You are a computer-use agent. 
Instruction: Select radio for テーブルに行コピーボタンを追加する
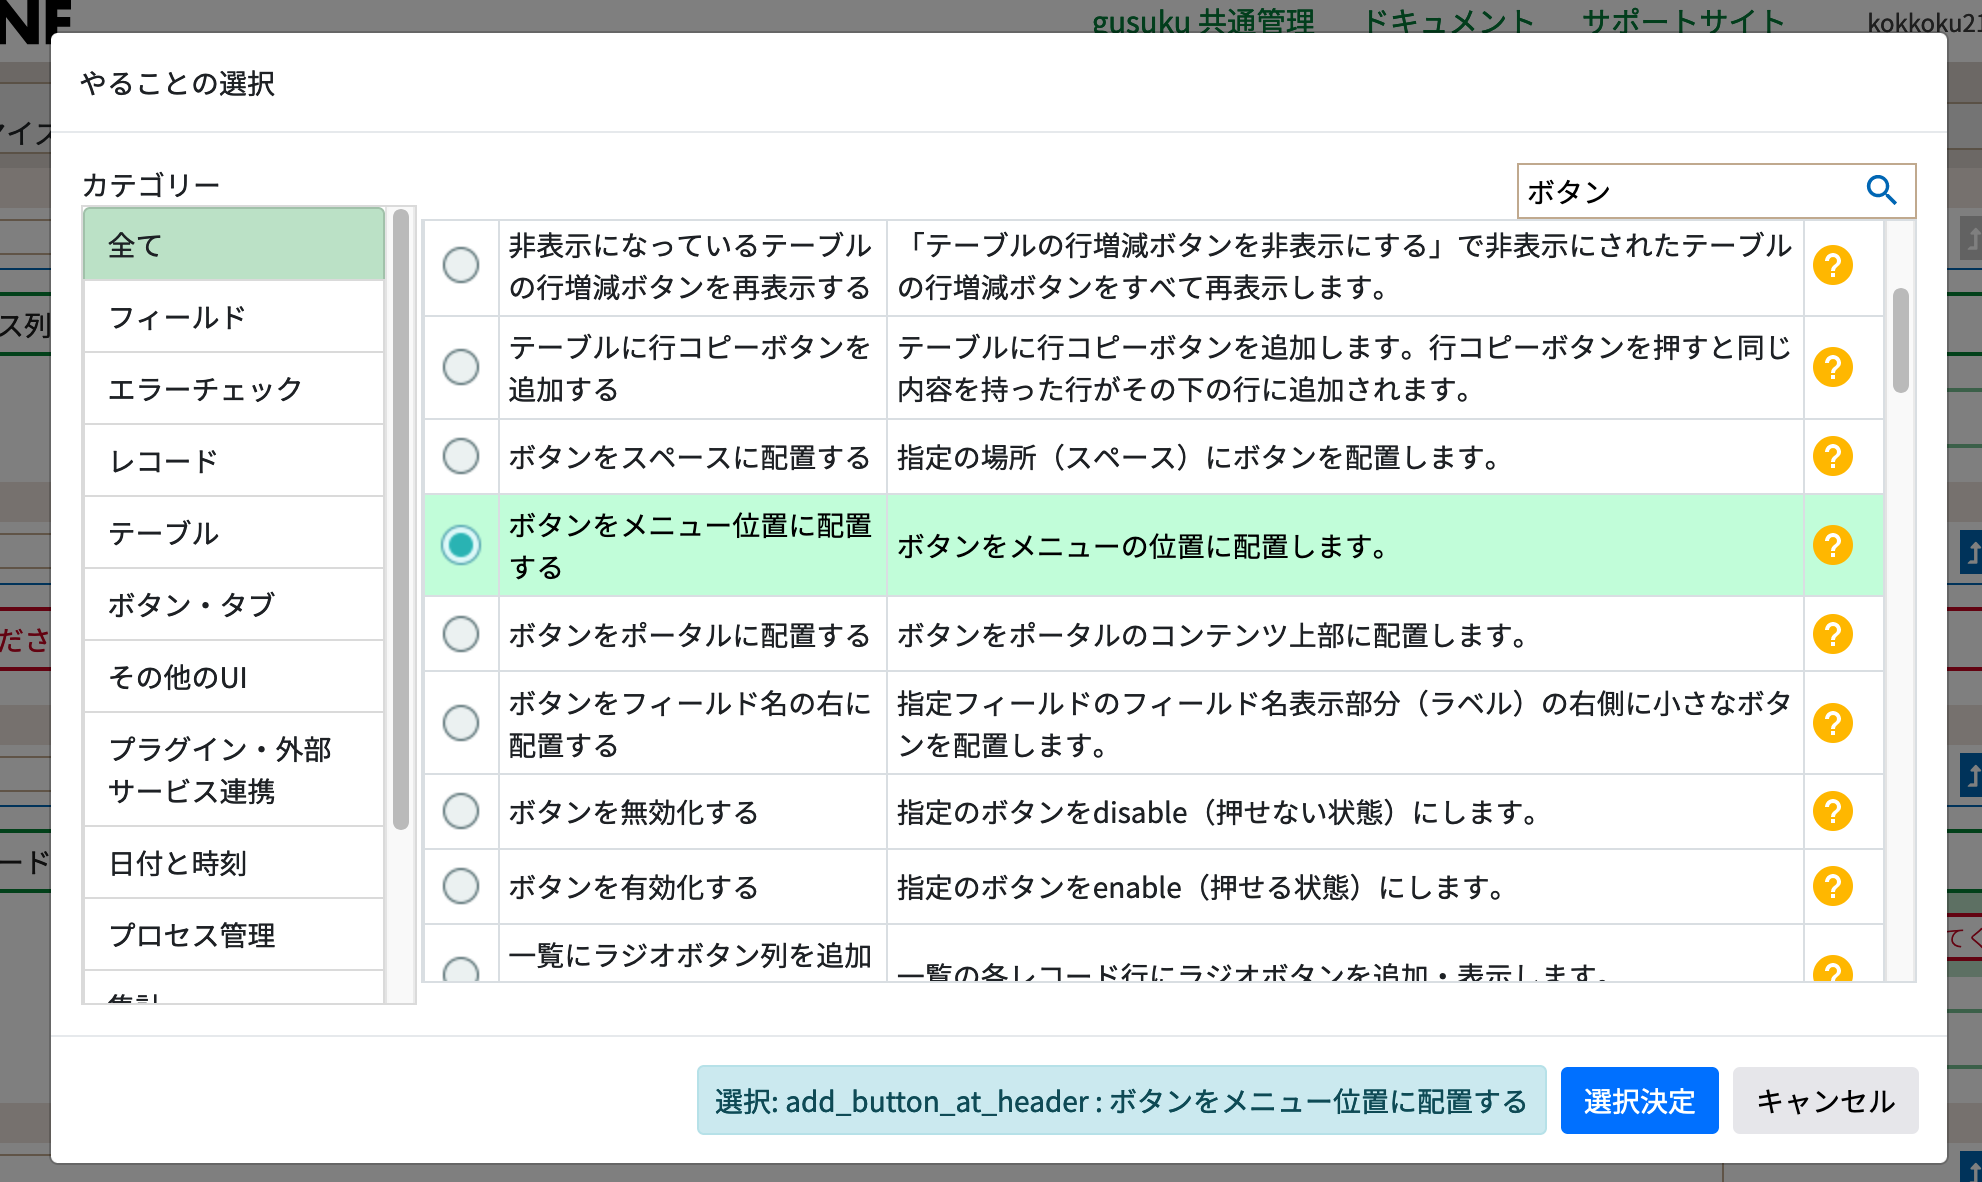pyautogui.click(x=461, y=367)
